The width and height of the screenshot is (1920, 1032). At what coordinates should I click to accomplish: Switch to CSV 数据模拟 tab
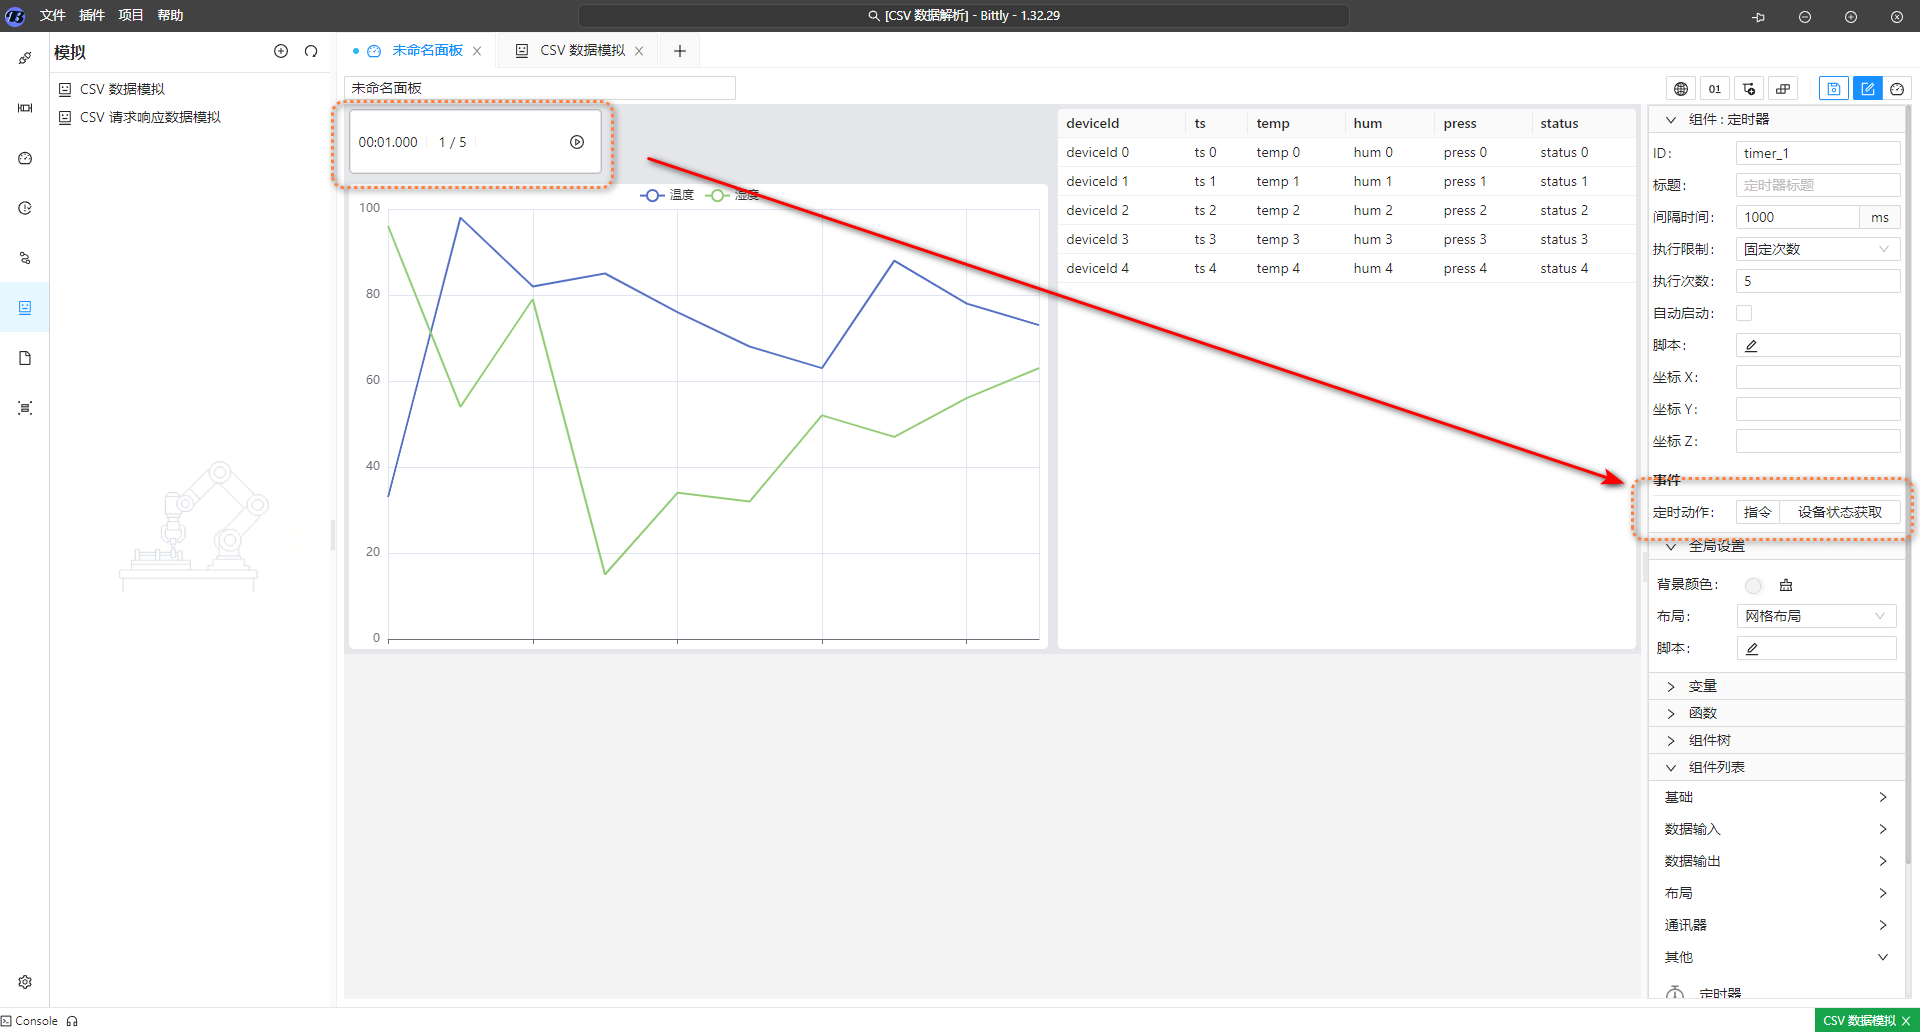pos(581,51)
